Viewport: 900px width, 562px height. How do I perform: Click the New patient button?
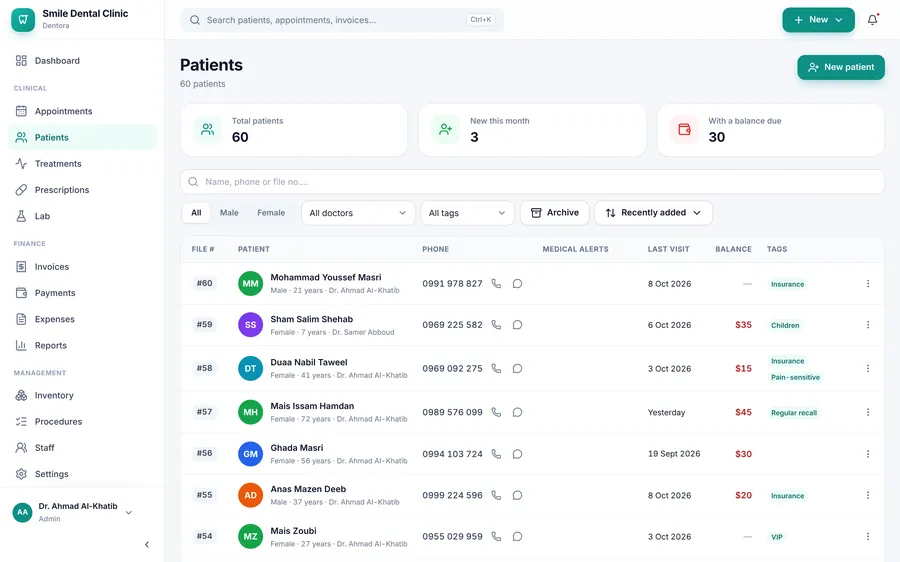(841, 67)
